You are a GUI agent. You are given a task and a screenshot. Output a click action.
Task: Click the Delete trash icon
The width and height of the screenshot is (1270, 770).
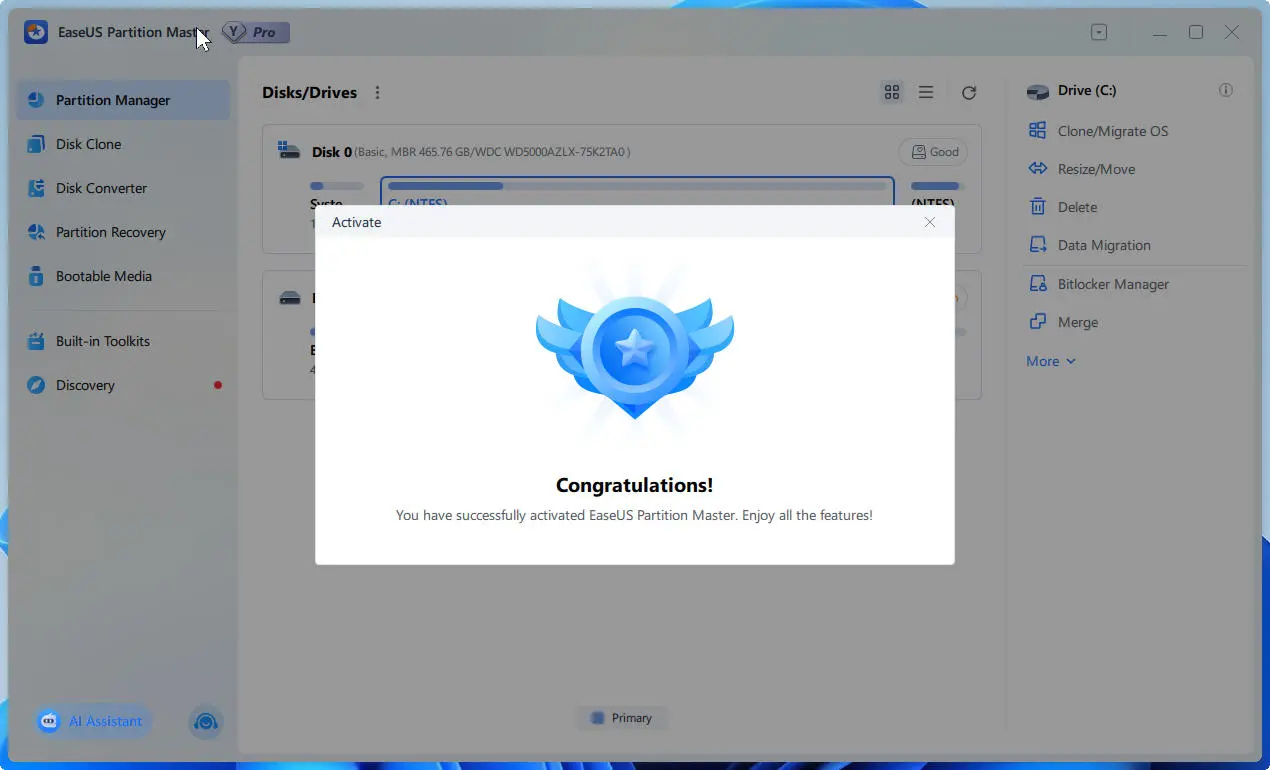coord(1038,207)
